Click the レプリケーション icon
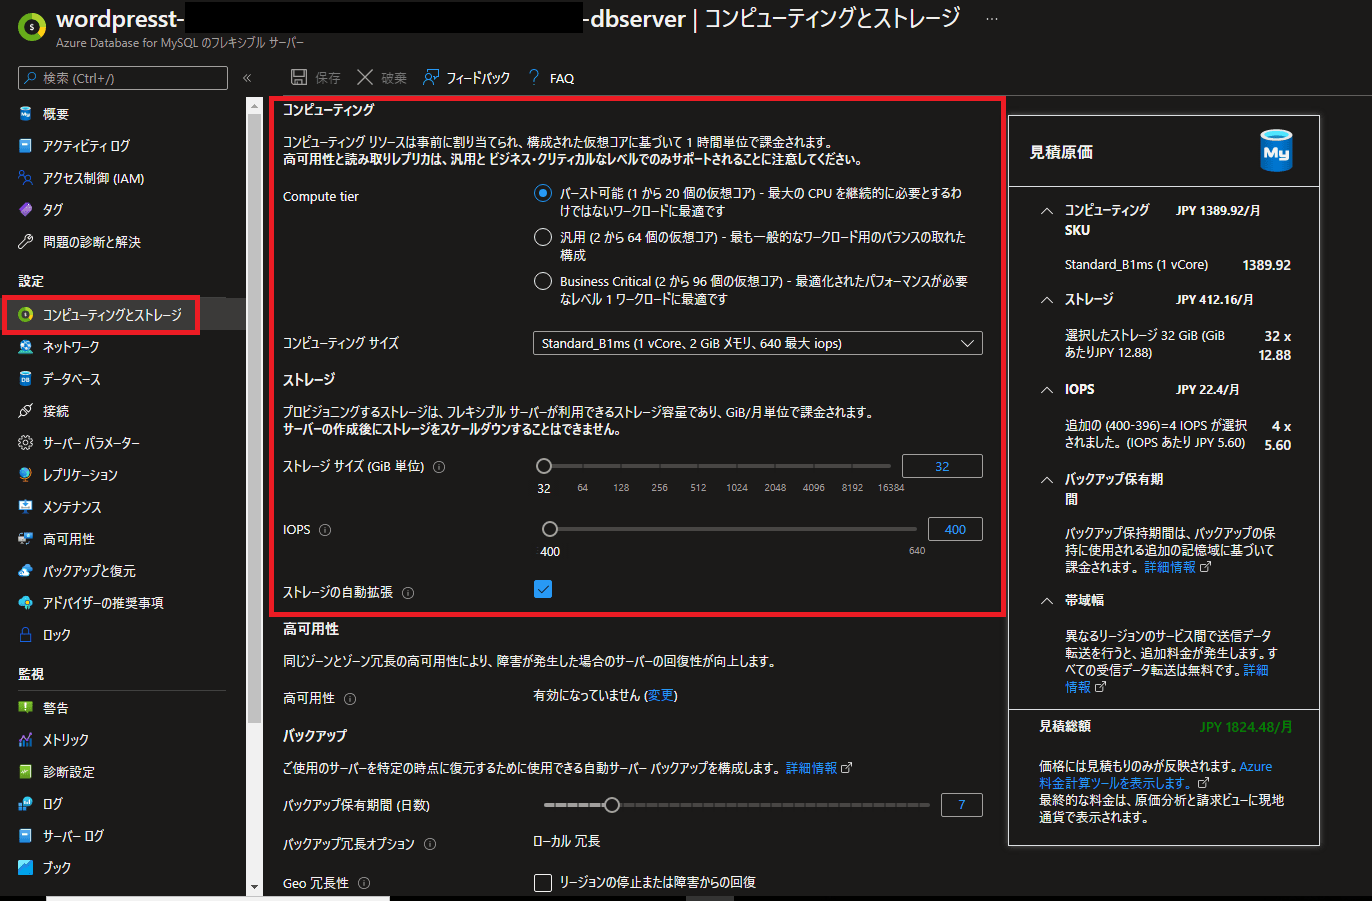1372x901 pixels. [26, 475]
